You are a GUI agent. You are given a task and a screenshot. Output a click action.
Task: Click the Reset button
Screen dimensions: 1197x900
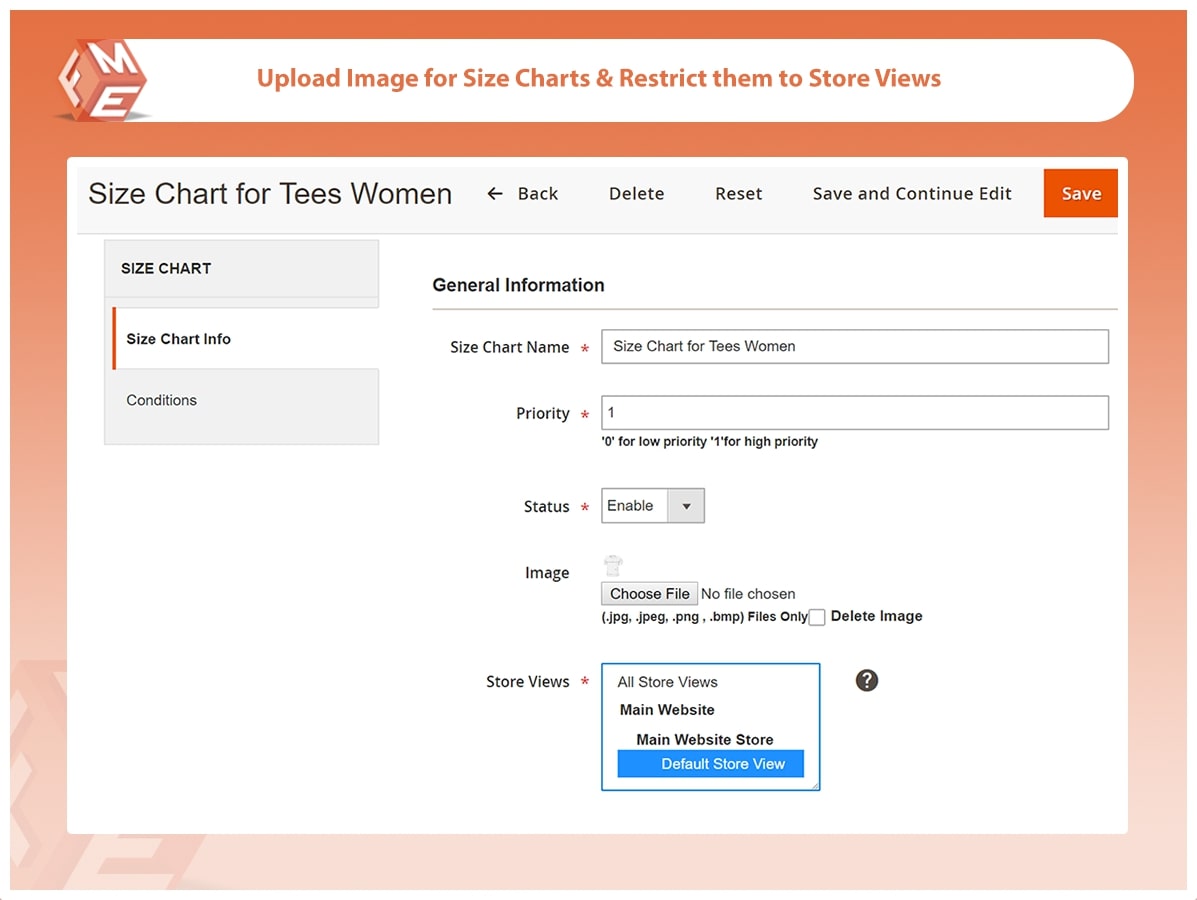(738, 194)
